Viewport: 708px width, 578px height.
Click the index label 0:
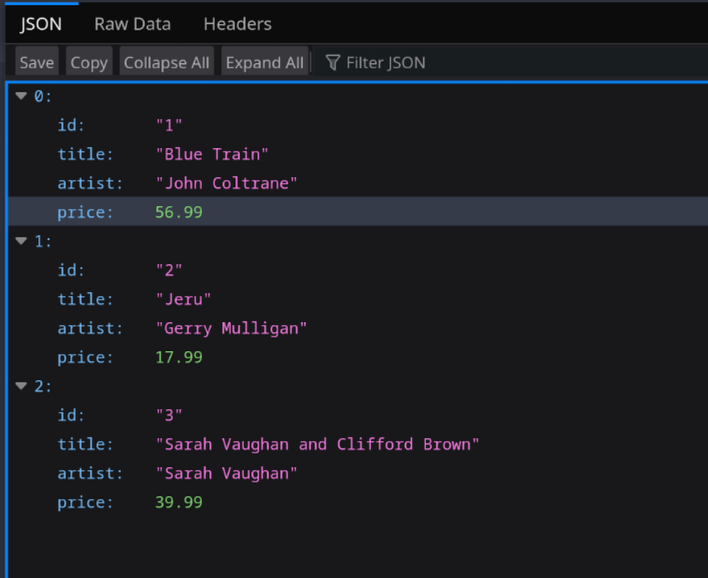[x=43, y=96]
